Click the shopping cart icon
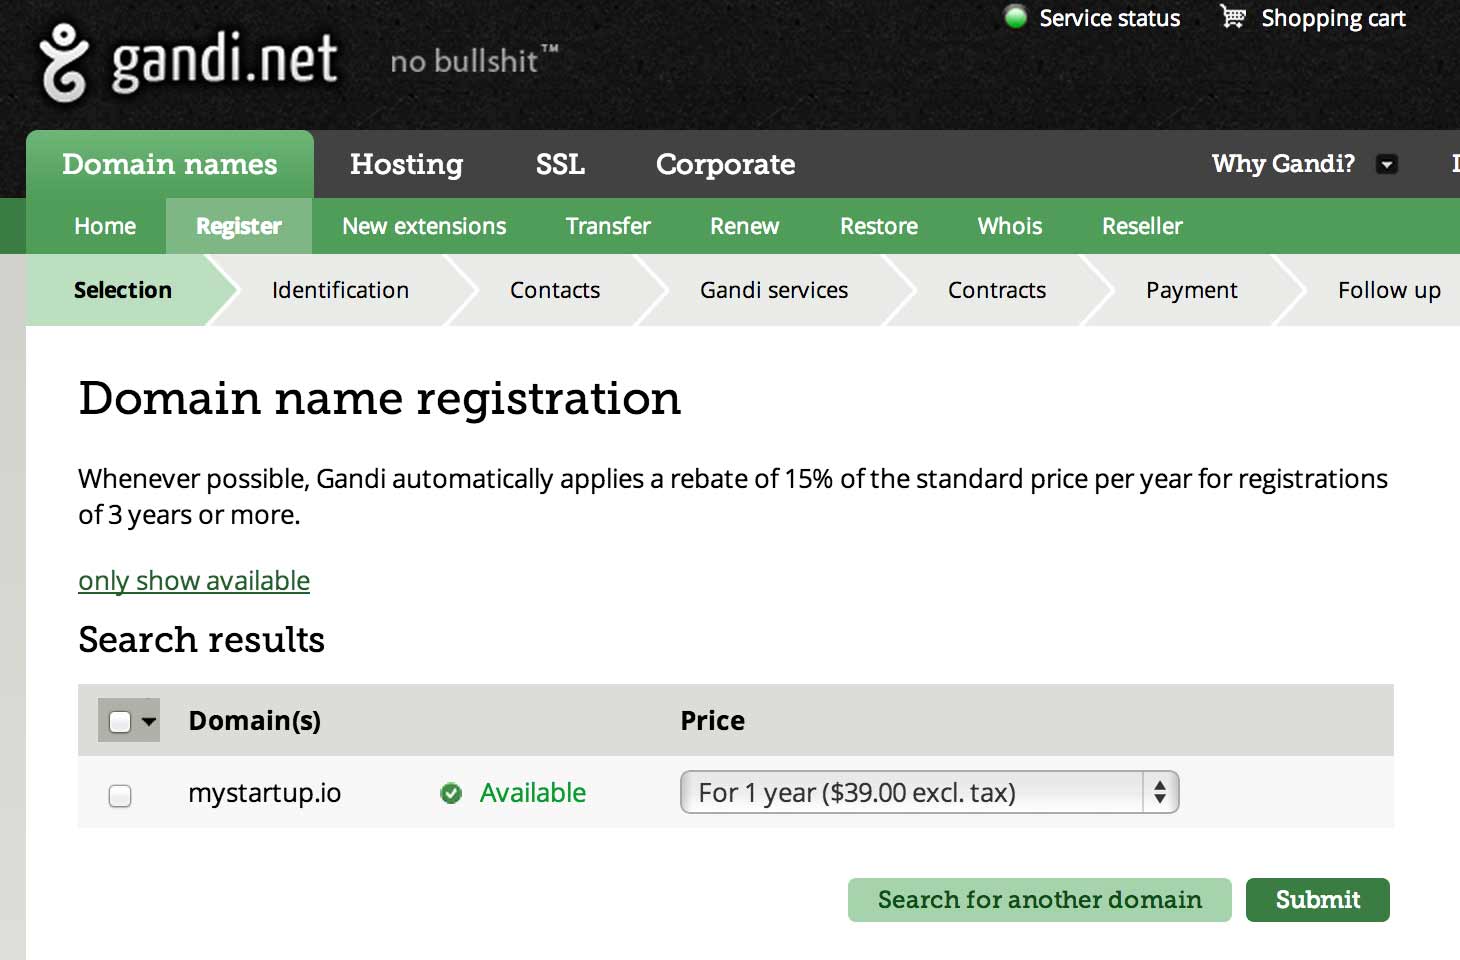 coord(1233,16)
